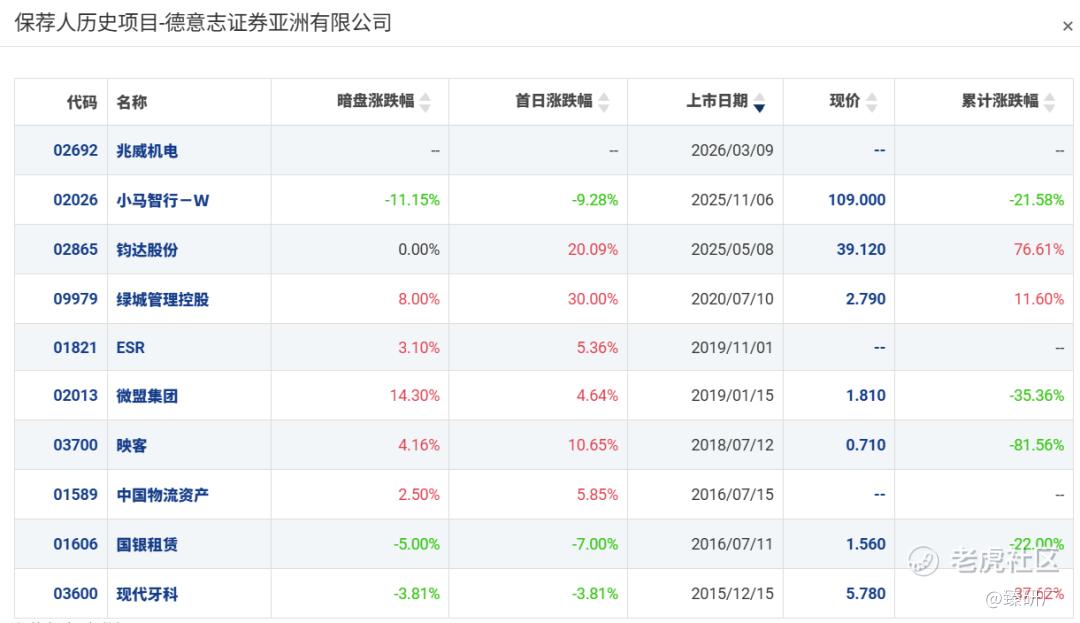Open stock code 01821
1080x623 pixels.
tap(76, 348)
